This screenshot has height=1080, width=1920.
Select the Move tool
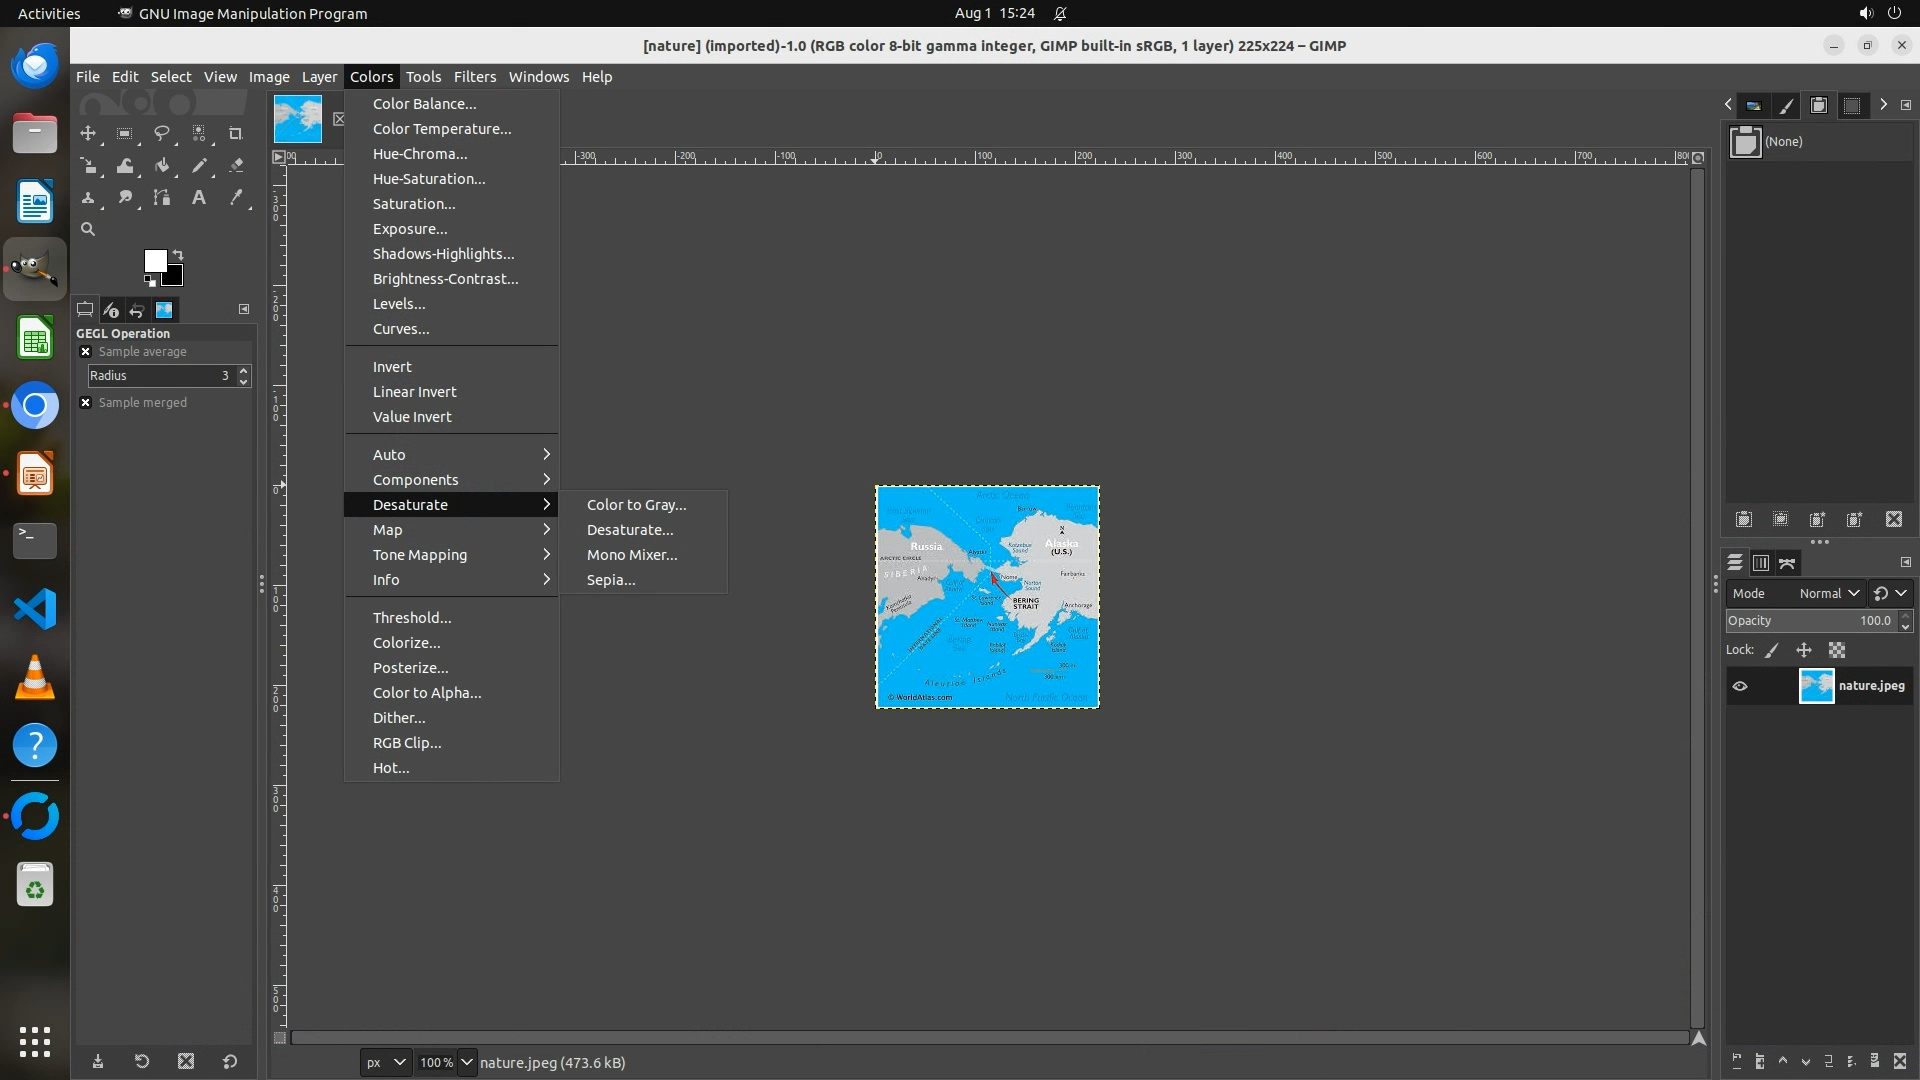pyautogui.click(x=88, y=133)
